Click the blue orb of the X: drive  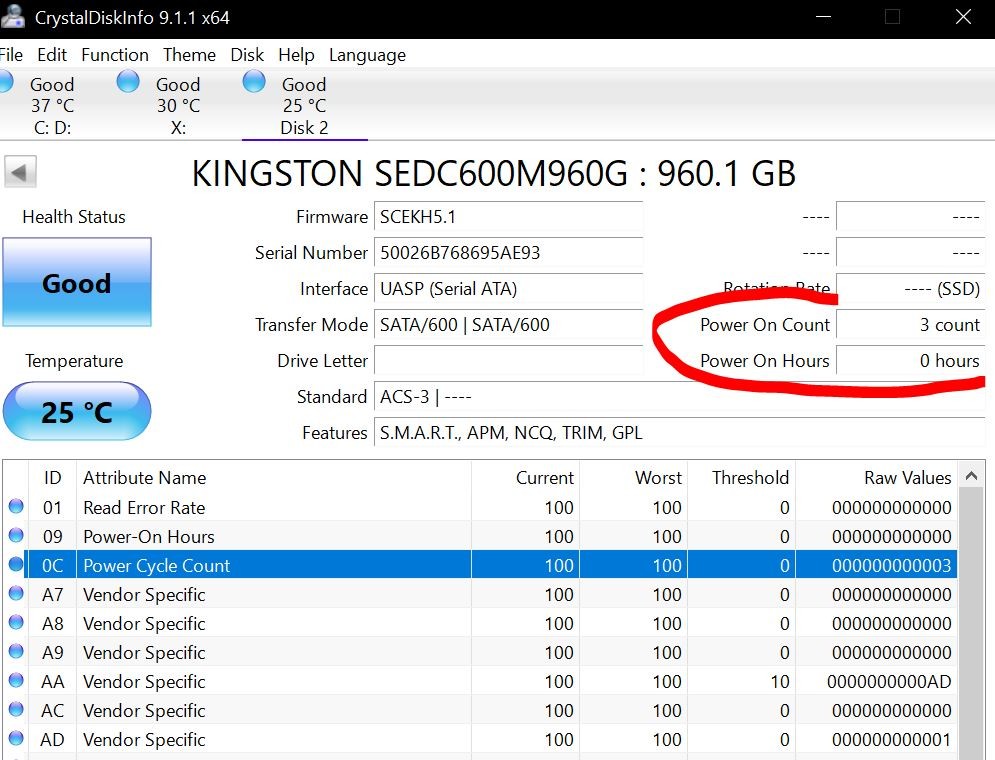128,81
